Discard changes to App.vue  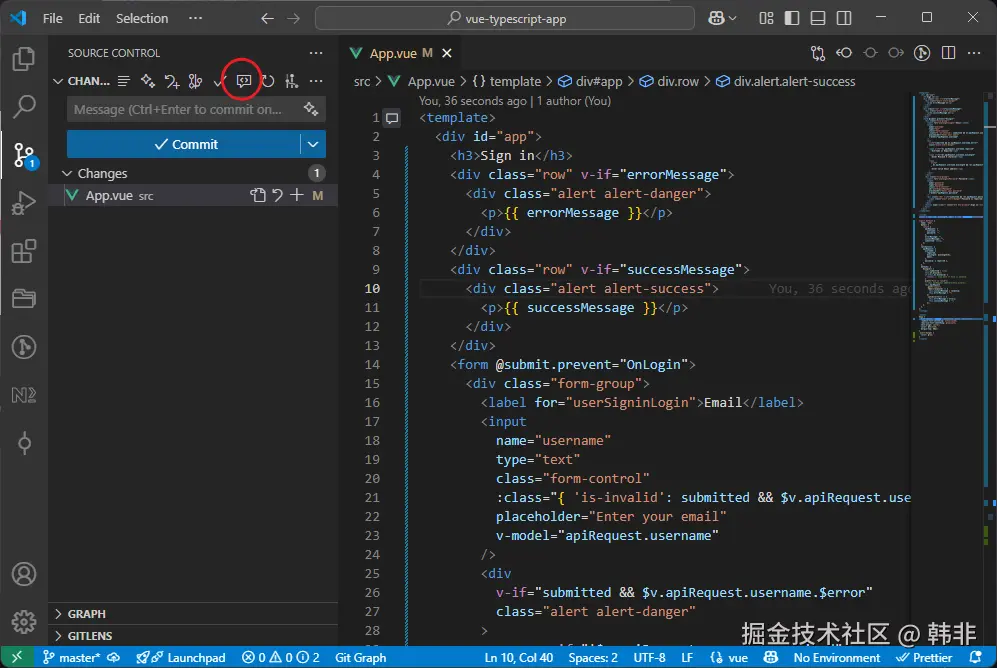tap(277, 196)
